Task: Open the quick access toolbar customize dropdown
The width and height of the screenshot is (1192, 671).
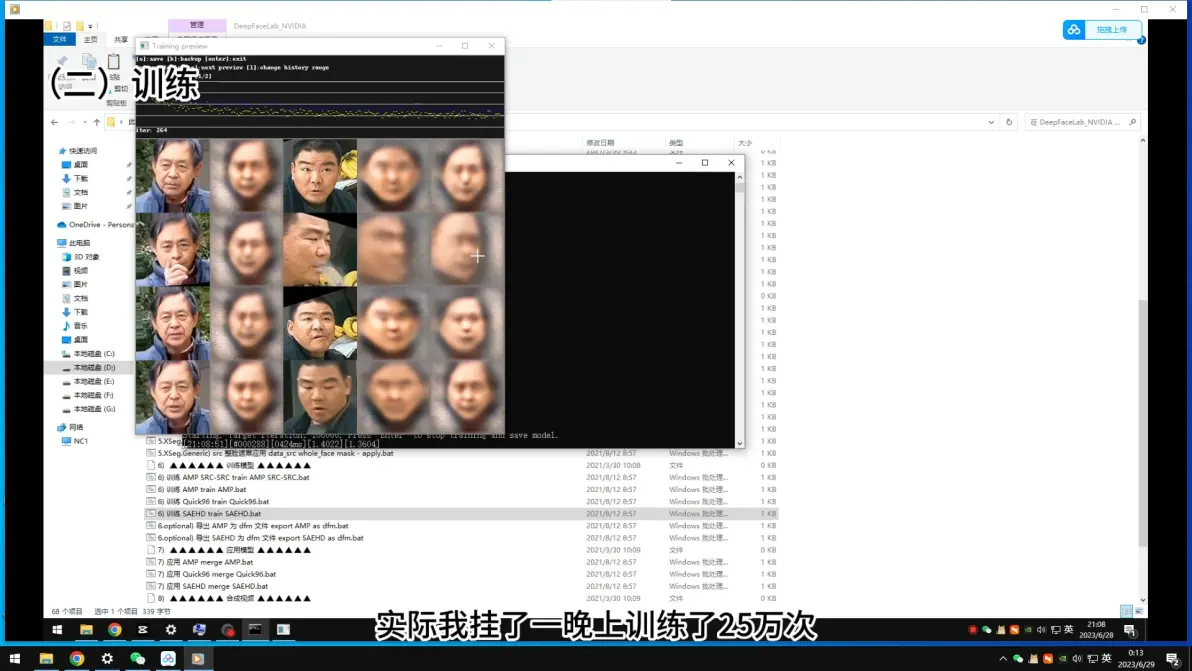Action: 90,27
